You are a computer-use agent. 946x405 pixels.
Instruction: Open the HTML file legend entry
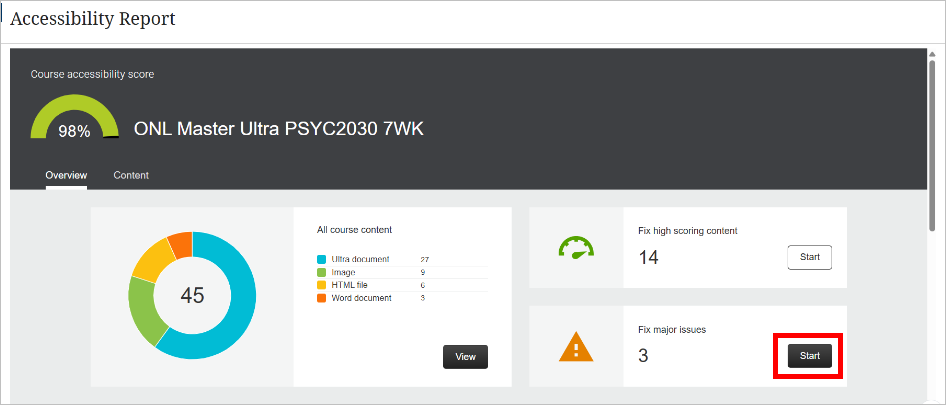[352, 285]
